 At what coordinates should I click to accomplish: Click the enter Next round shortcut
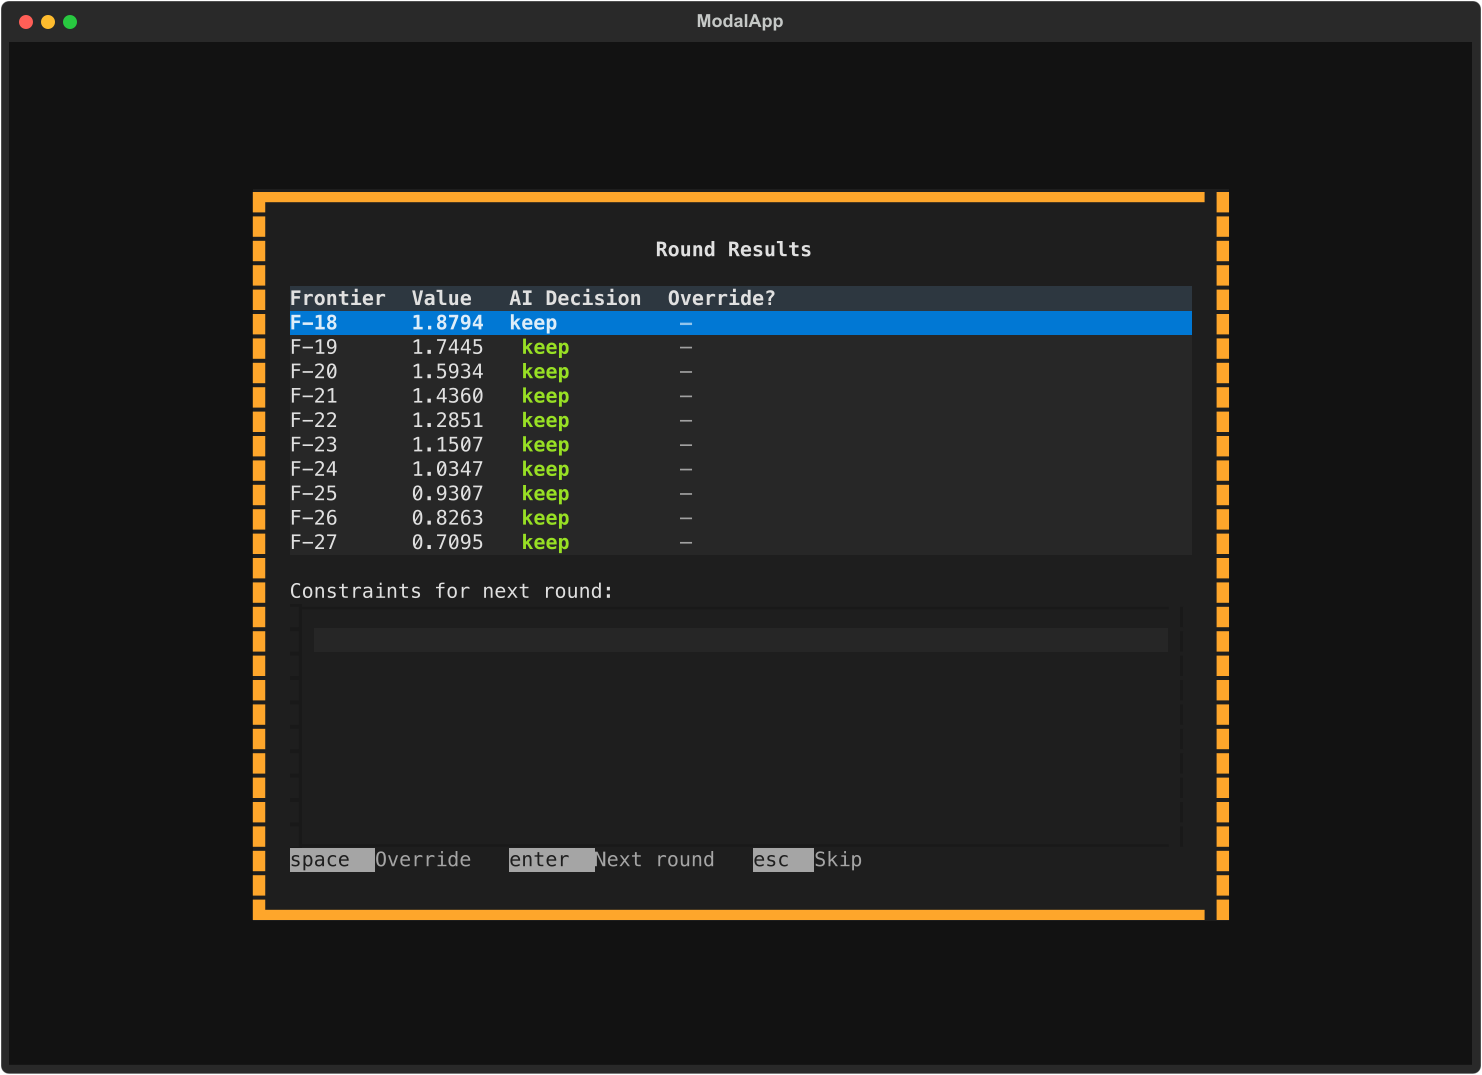pyautogui.click(x=612, y=860)
